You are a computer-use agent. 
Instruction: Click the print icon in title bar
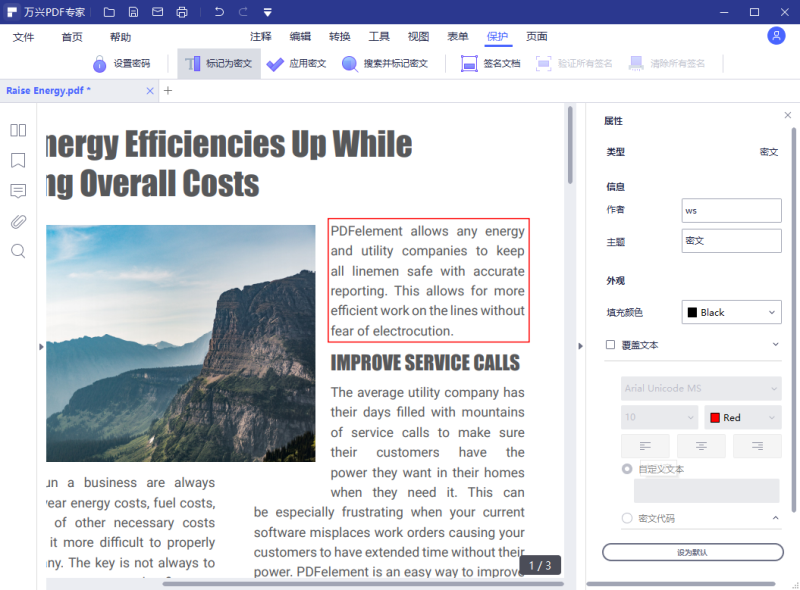click(x=182, y=12)
